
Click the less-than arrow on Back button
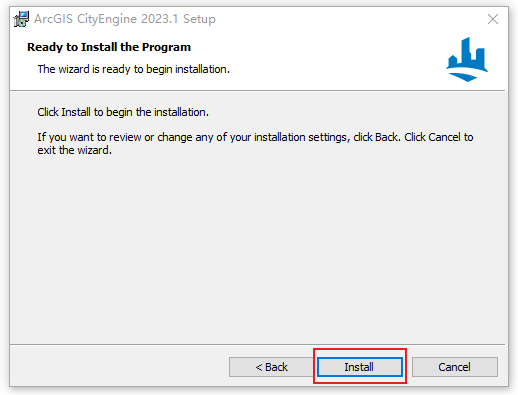[x=259, y=367]
